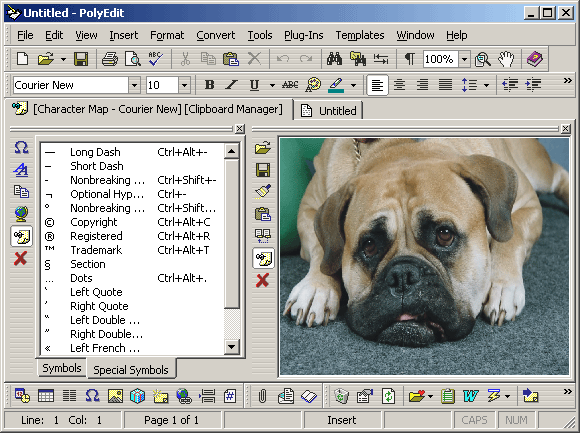Viewport: 580px width, 433px height.
Task: Click the clipboard manager save floppy icon
Action: [x=263, y=170]
